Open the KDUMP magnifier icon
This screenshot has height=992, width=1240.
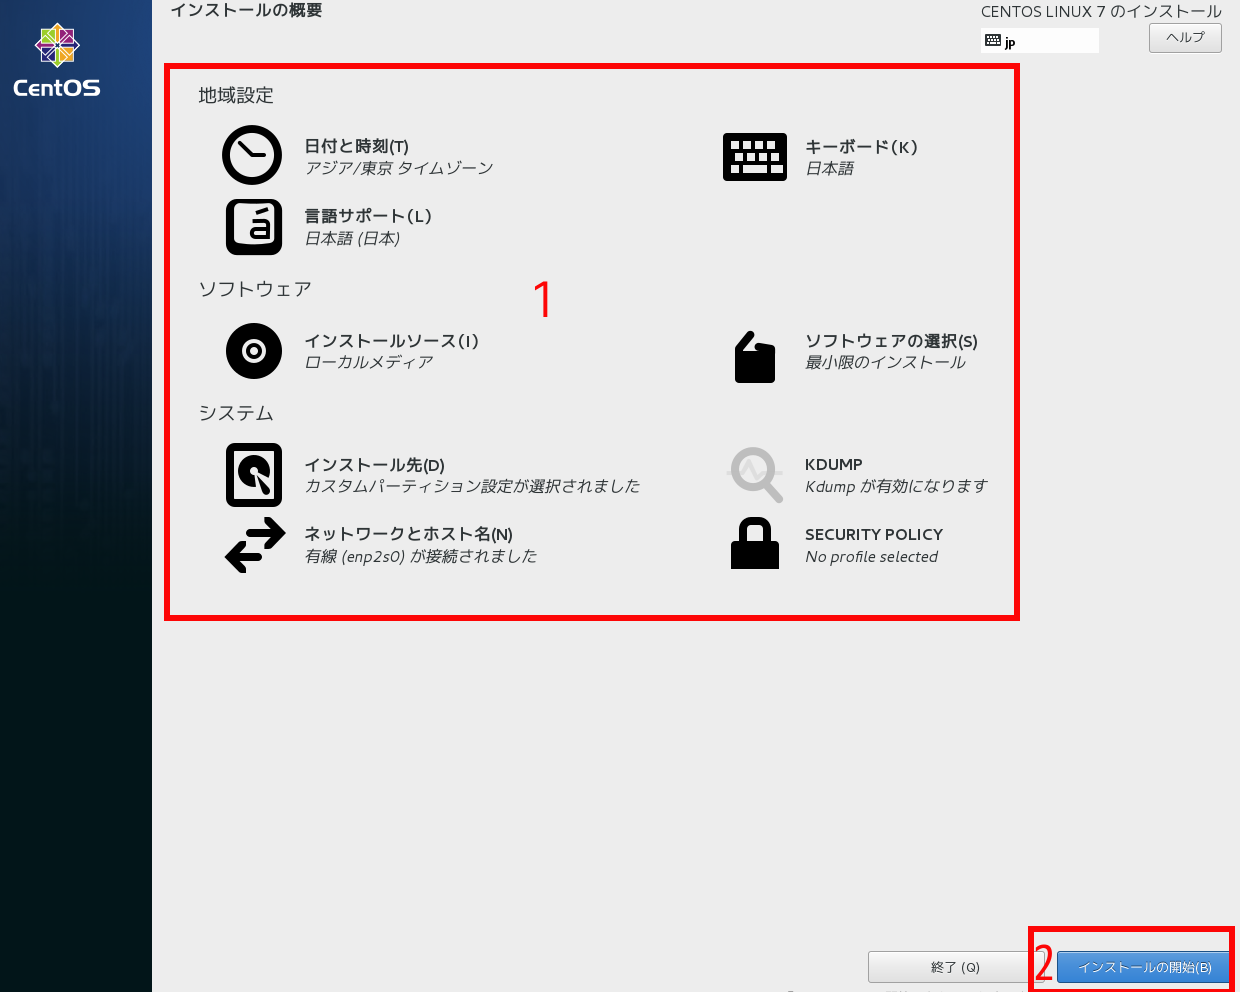[756, 475]
